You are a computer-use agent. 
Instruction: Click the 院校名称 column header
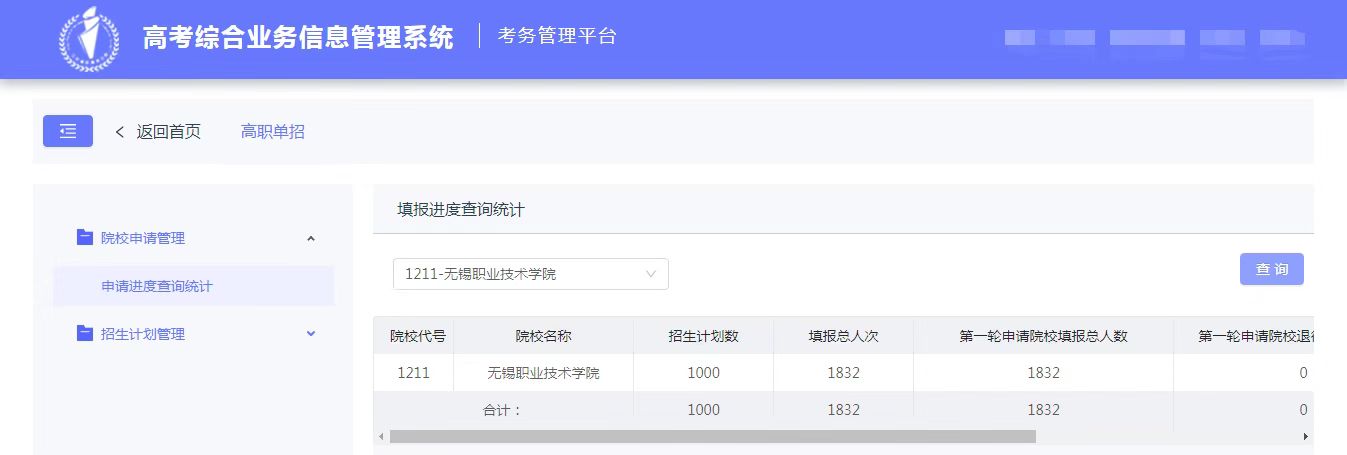pos(543,336)
